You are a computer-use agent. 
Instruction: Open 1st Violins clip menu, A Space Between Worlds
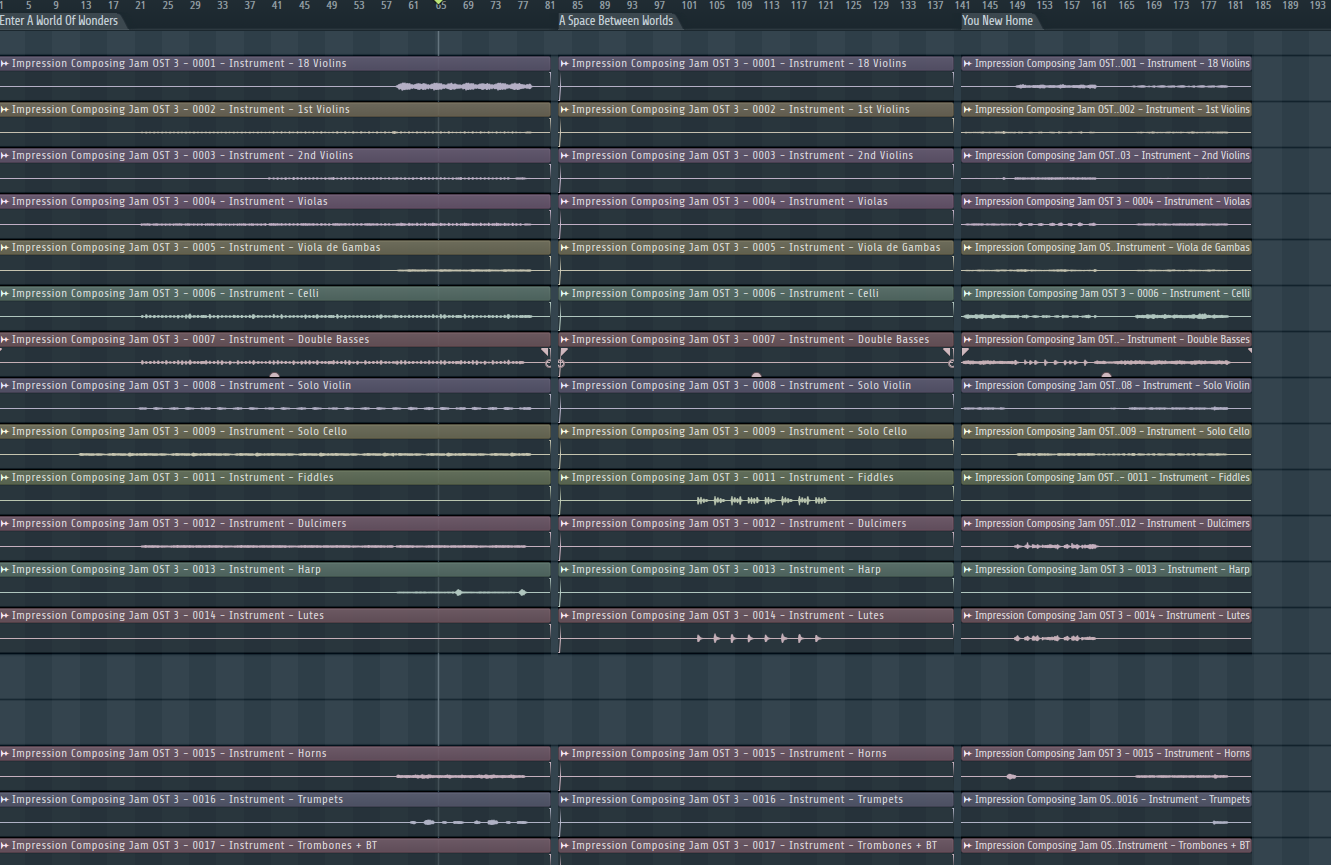coord(565,110)
